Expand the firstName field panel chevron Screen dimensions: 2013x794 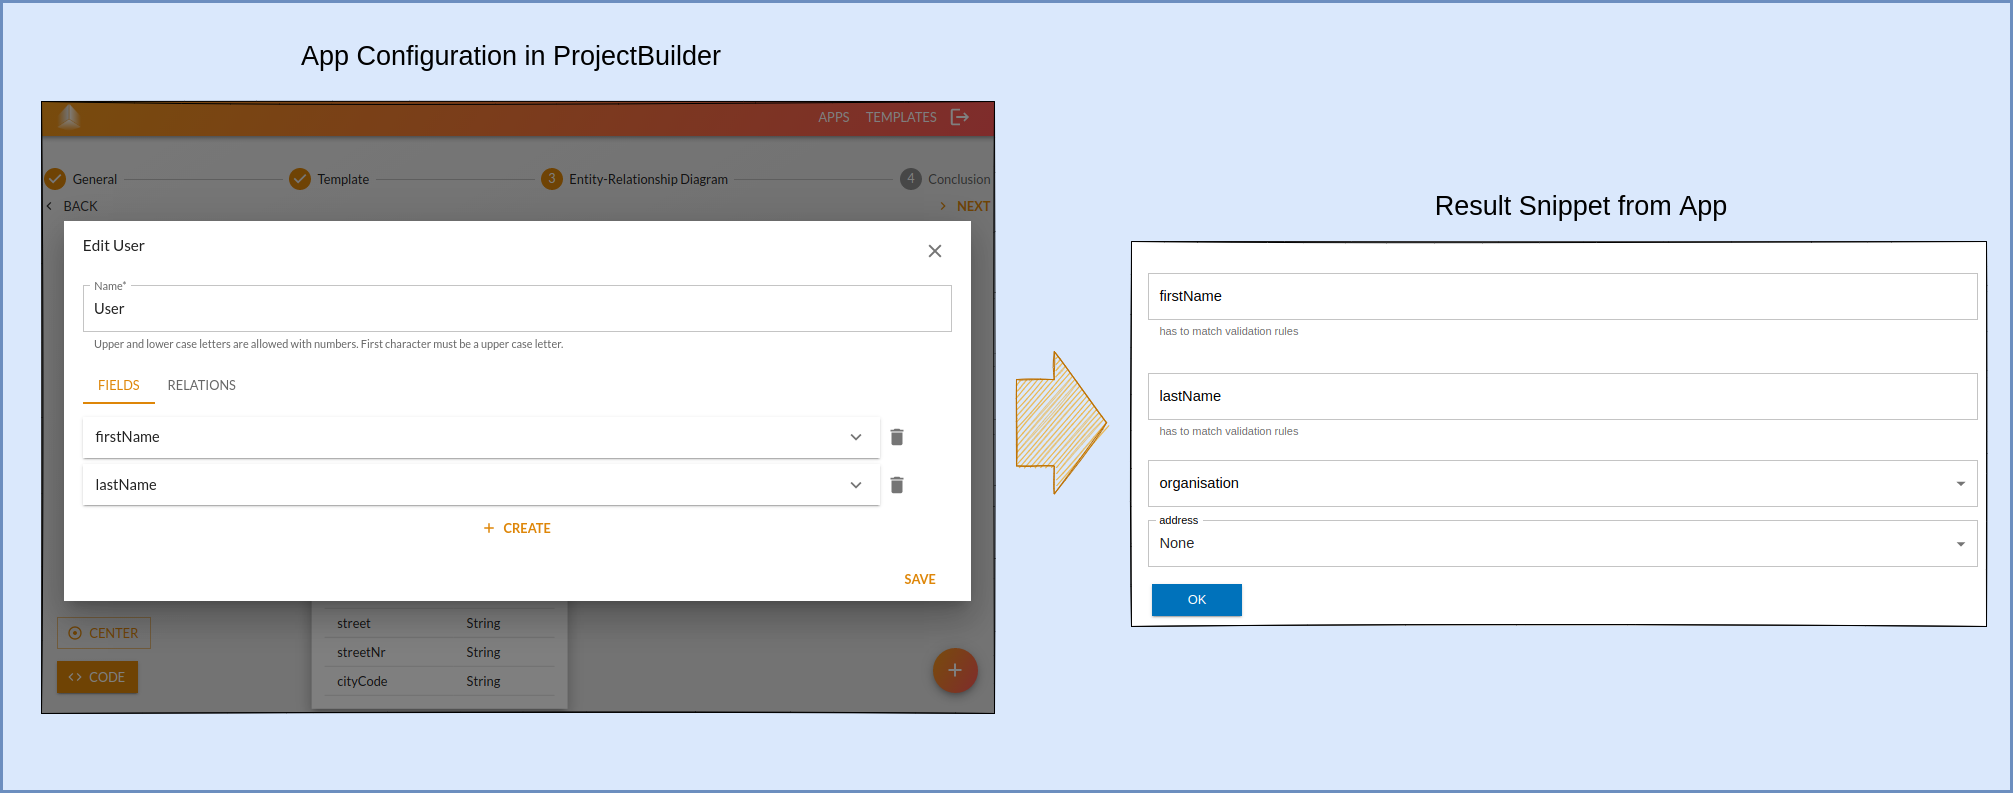tap(856, 437)
